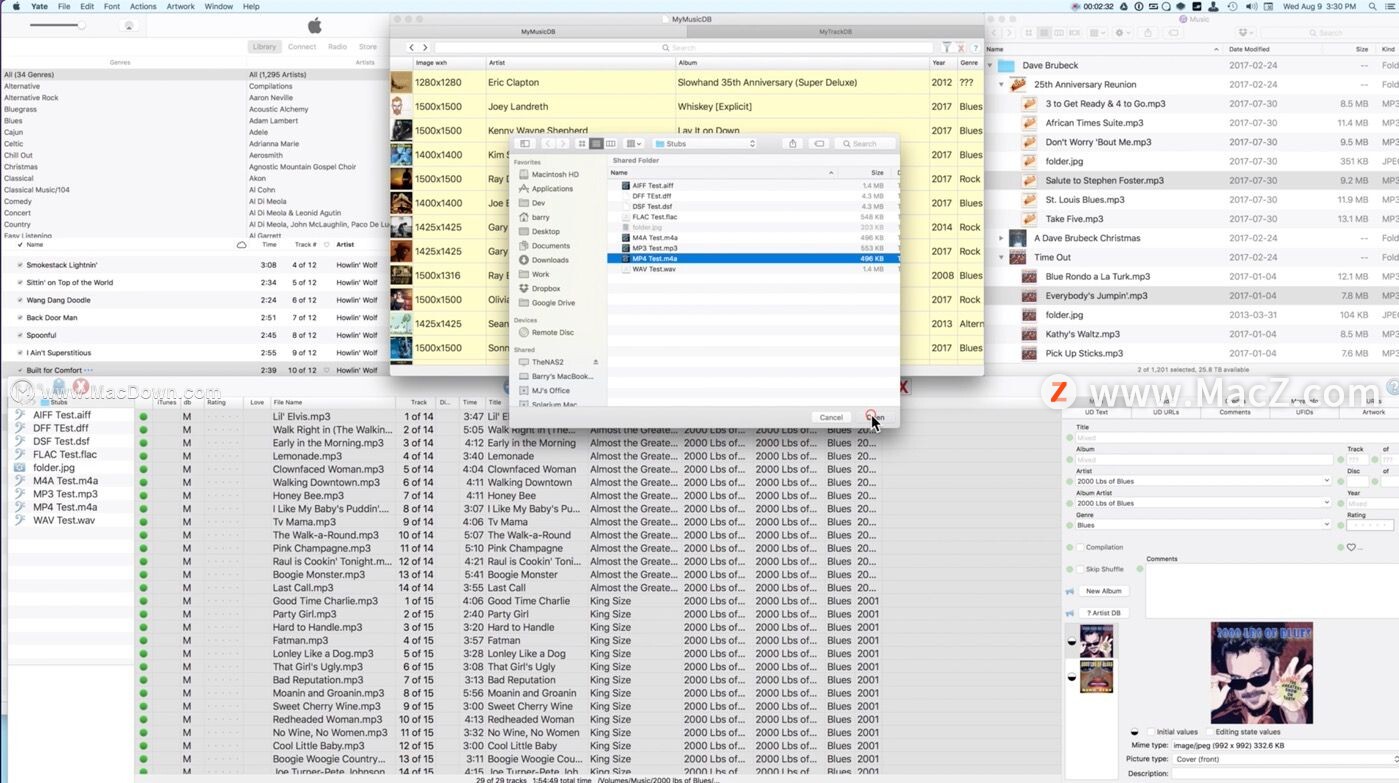Toggle checkmark for Sittin' on Top of World
The image size is (1399, 783).
tap(20, 283)
